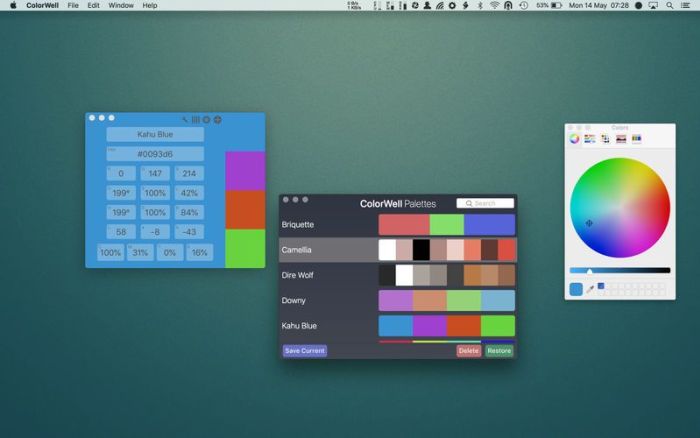Open the ColorWell app menu
This screenshot has height=438, width=700.
(x=42, y=5)
